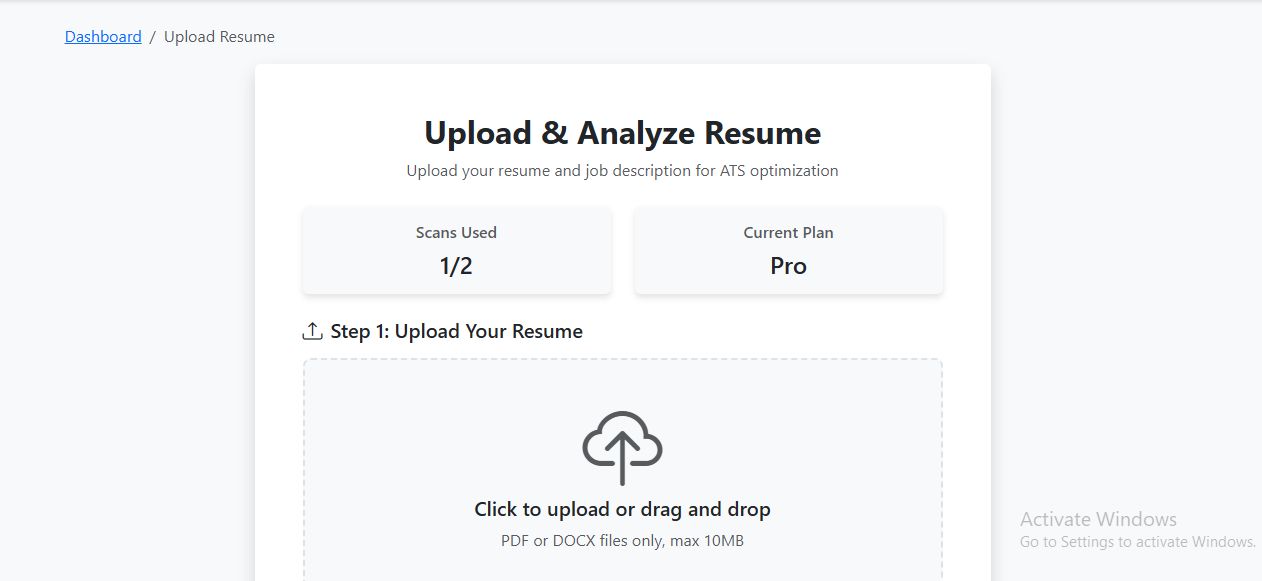Click the small upload icon beside Step 1
The height and width of the screenshot is (581, 1262).
313,331
